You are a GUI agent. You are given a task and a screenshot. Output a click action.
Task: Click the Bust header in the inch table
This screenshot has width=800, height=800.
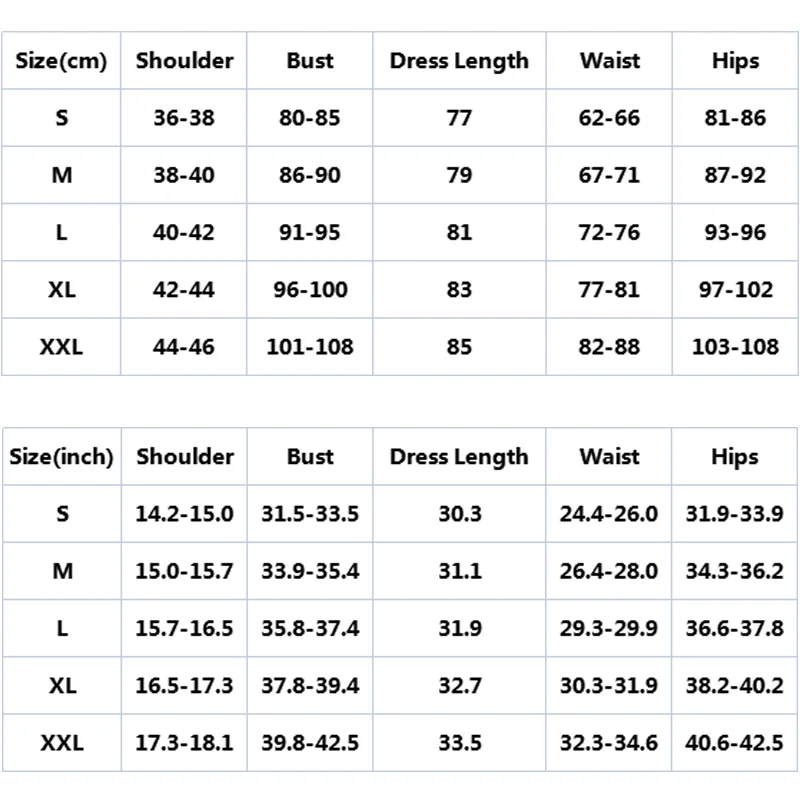coord(310,457)
